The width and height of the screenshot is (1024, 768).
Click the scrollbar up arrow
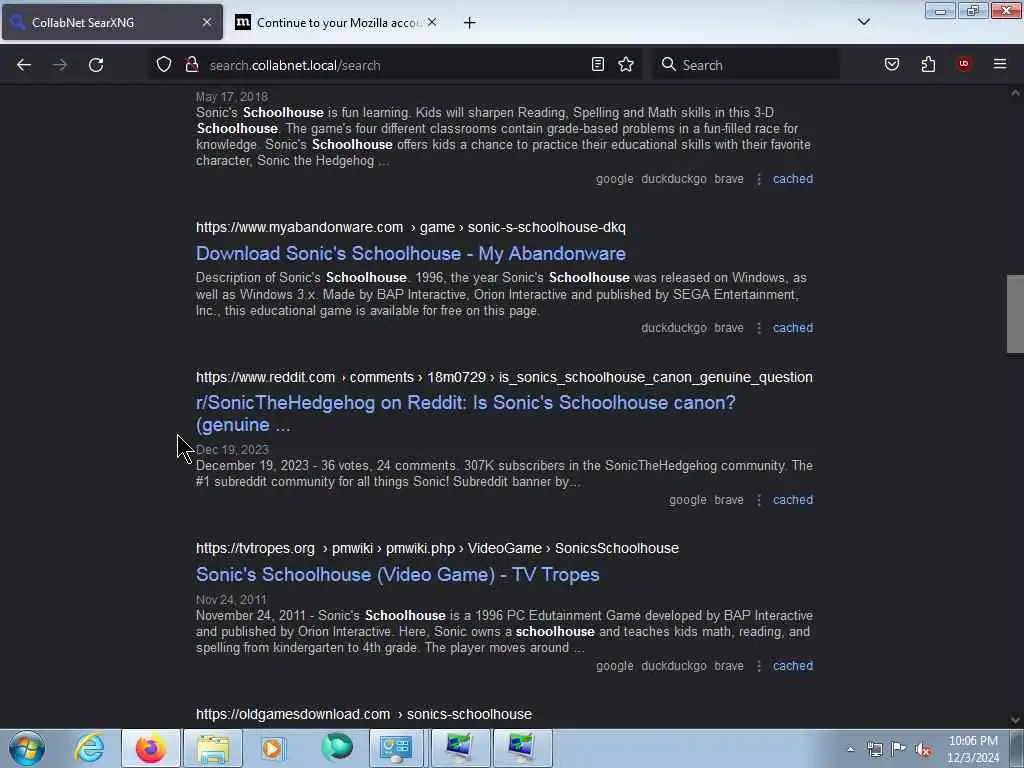click(1015, 93)
